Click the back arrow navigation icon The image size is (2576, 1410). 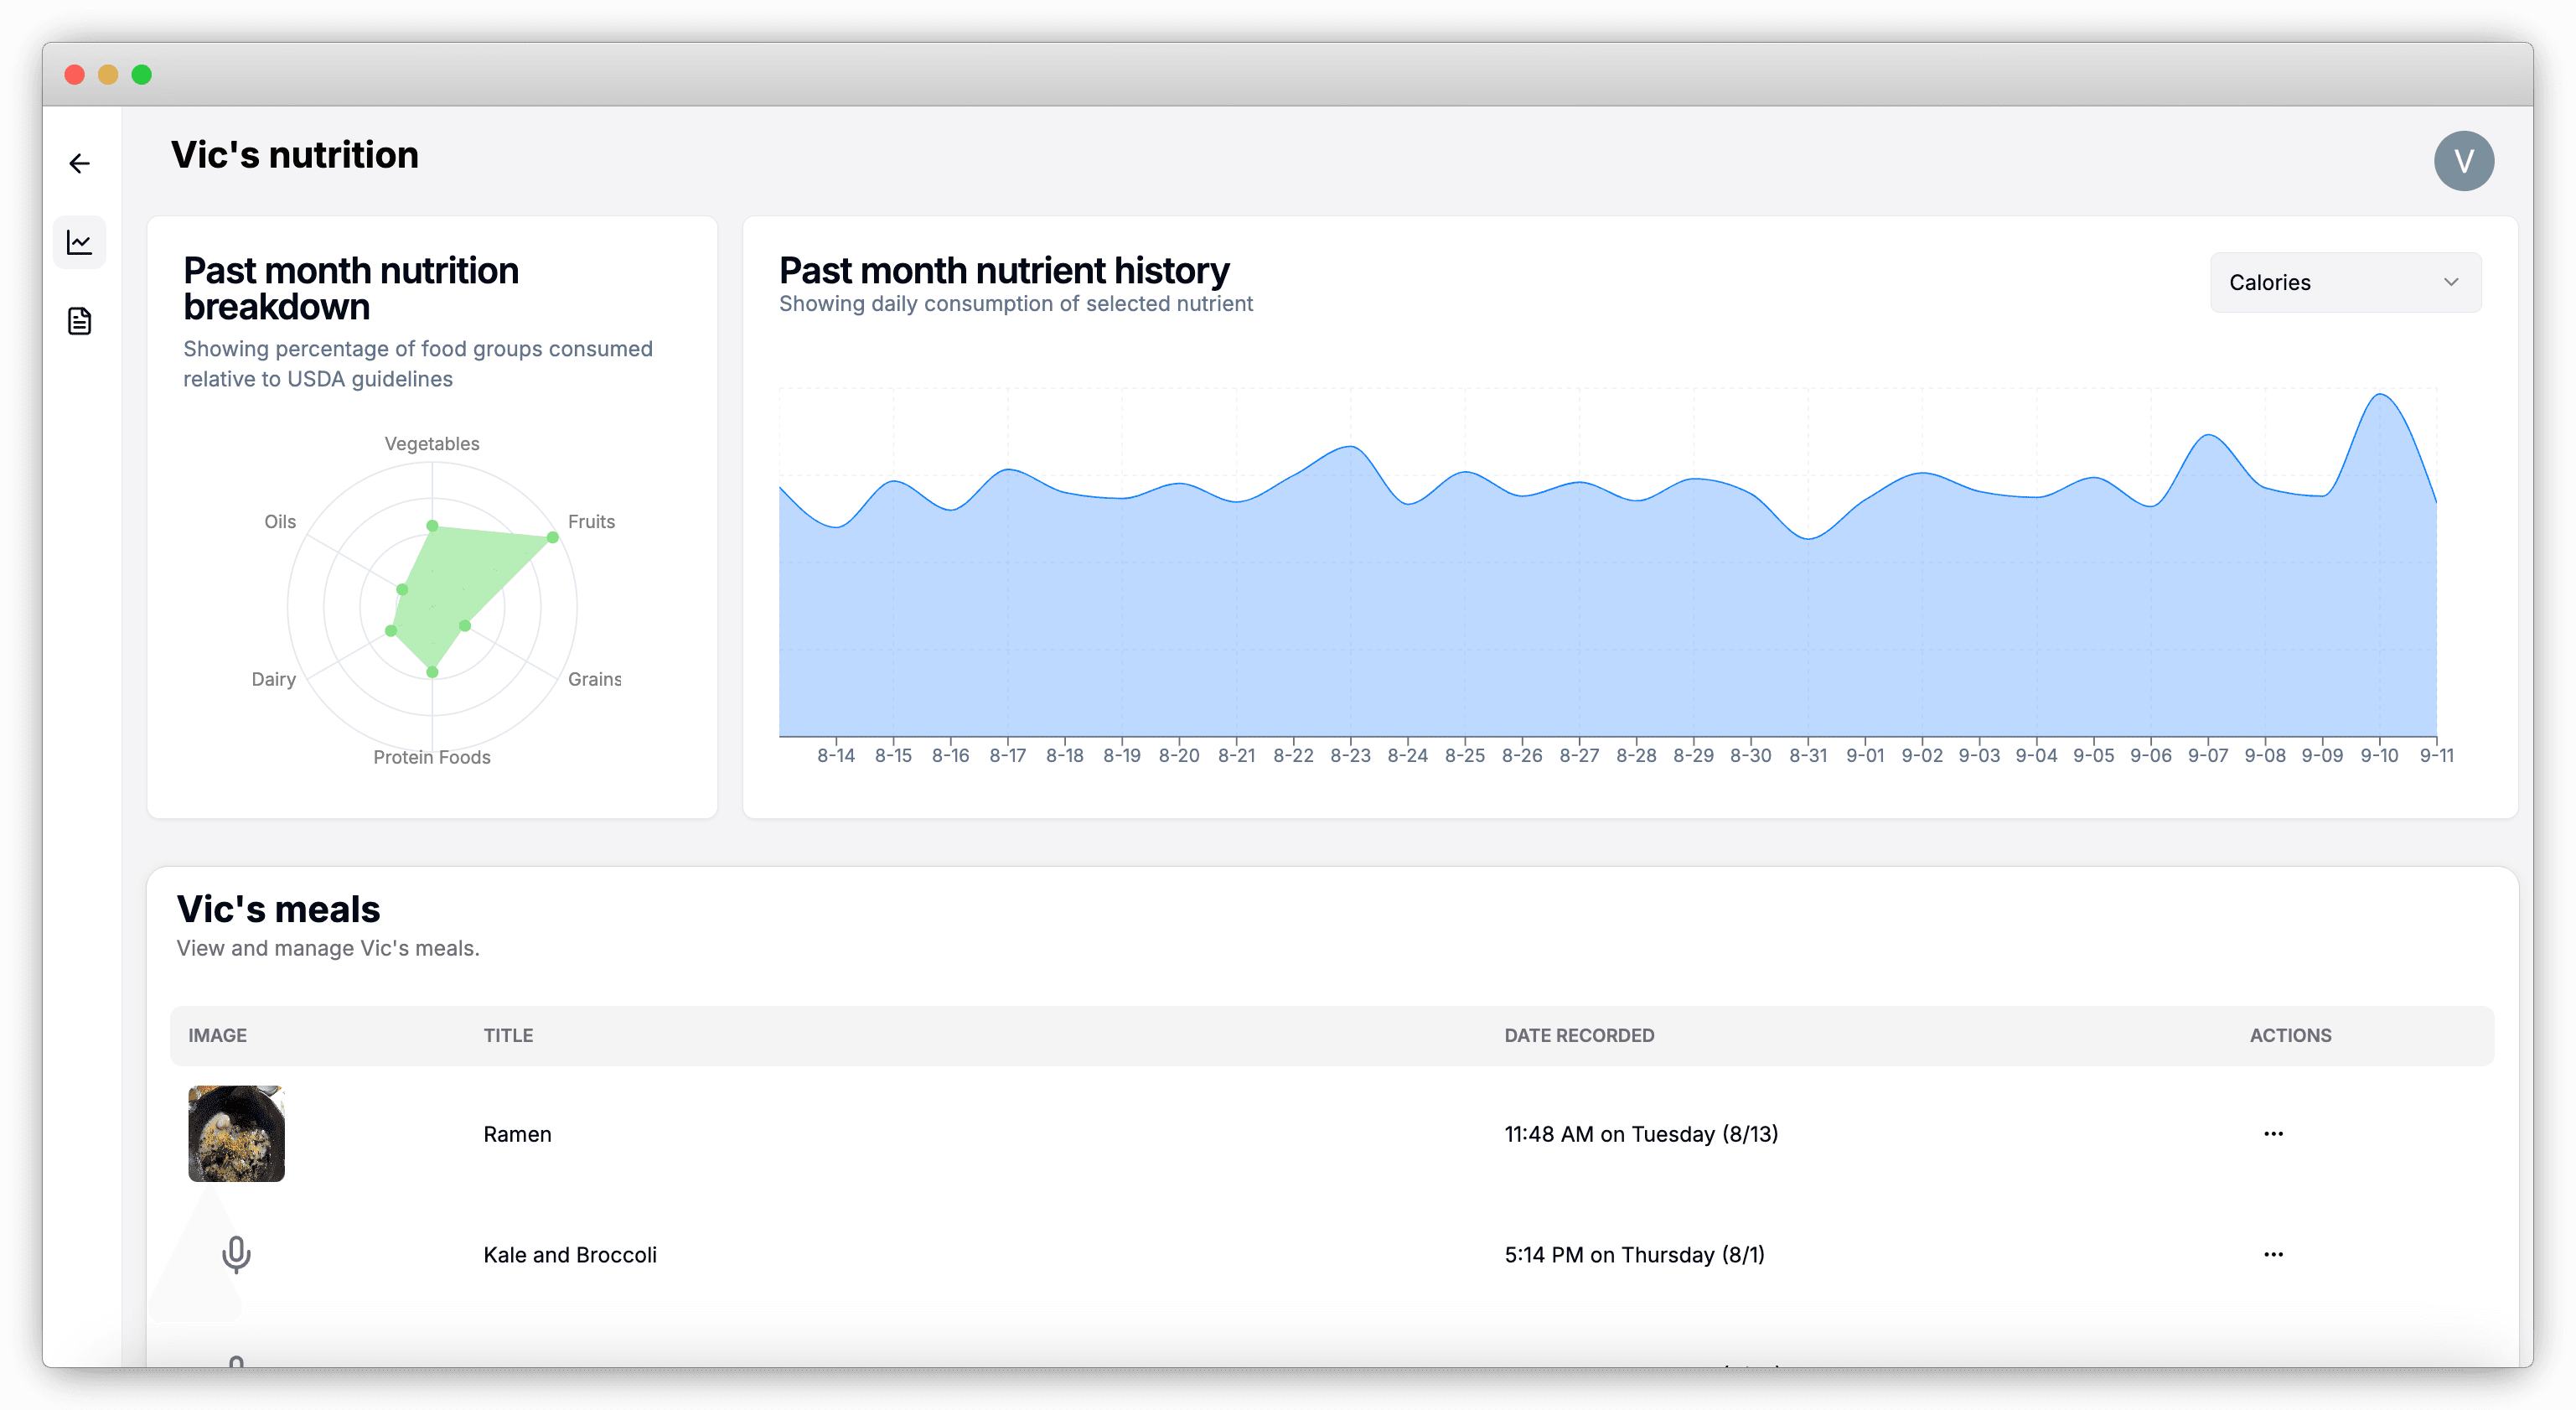click(x=80, y=163)
